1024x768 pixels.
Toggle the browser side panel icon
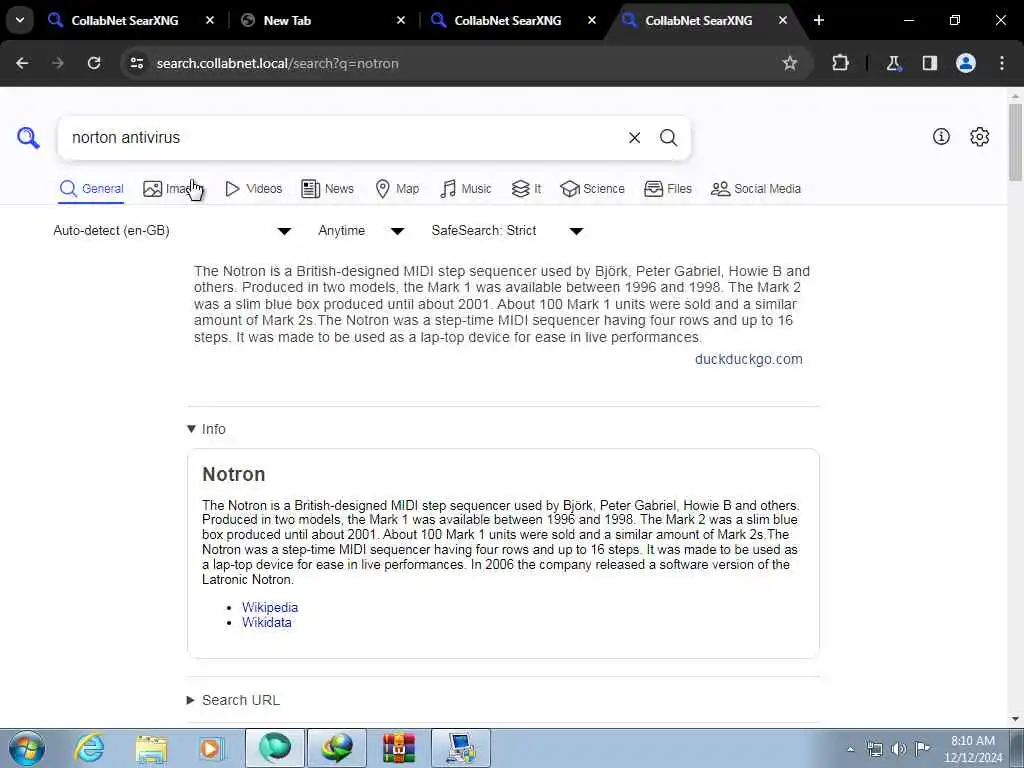929,63
